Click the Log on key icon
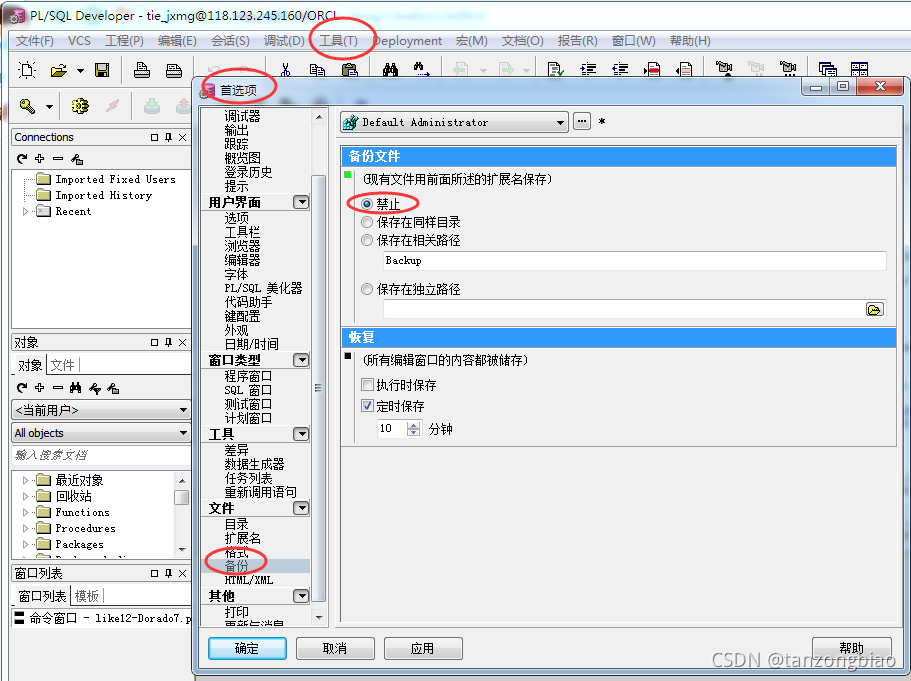 coord(27,106)
